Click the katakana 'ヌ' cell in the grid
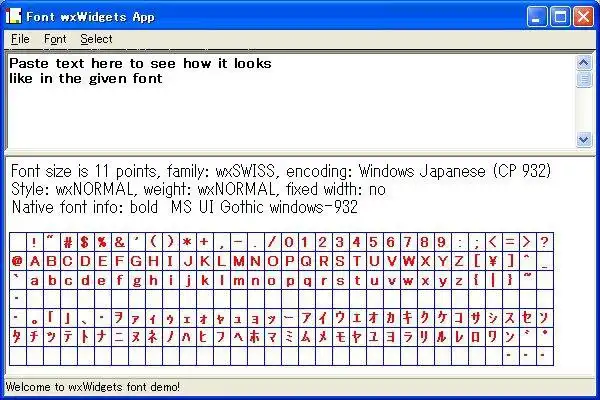 (137, 337)
